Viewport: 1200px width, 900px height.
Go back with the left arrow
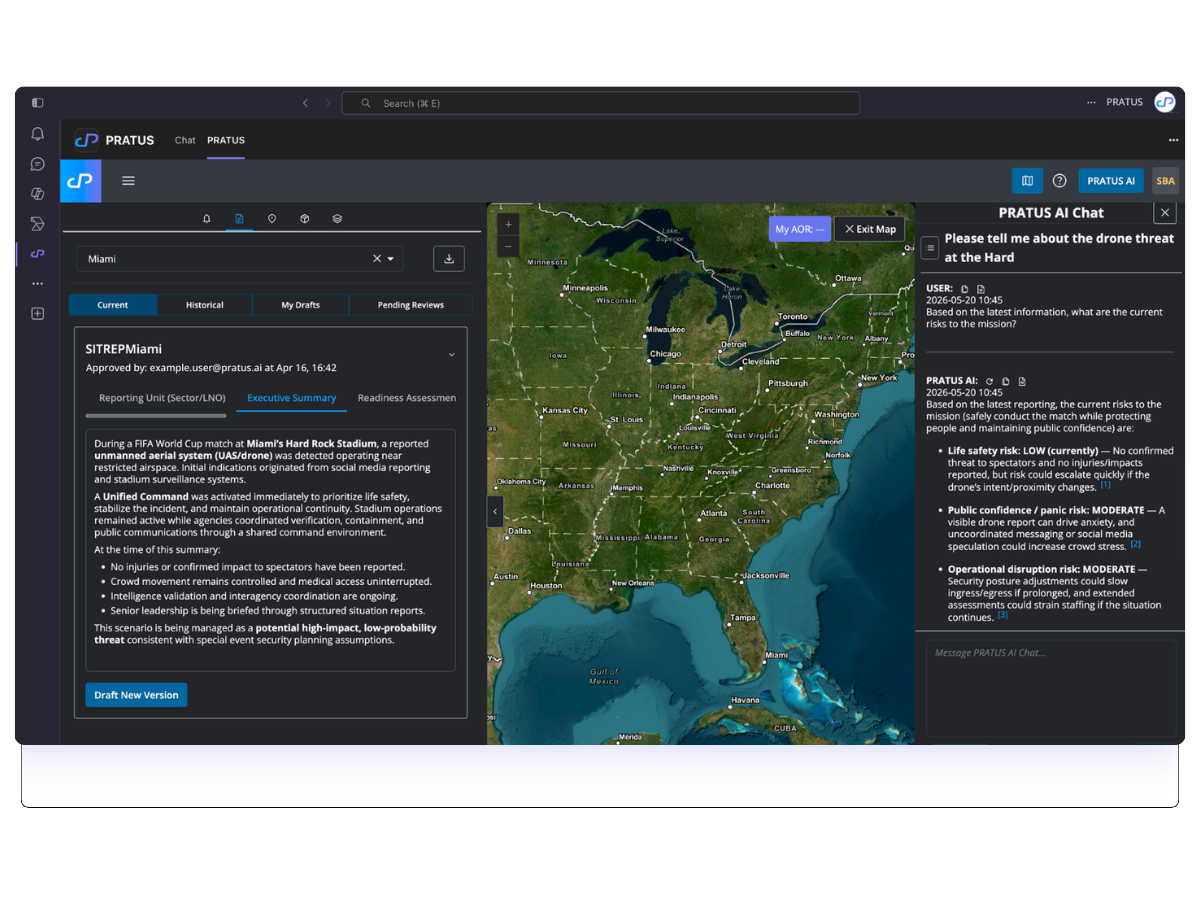[x=305, y=103]
